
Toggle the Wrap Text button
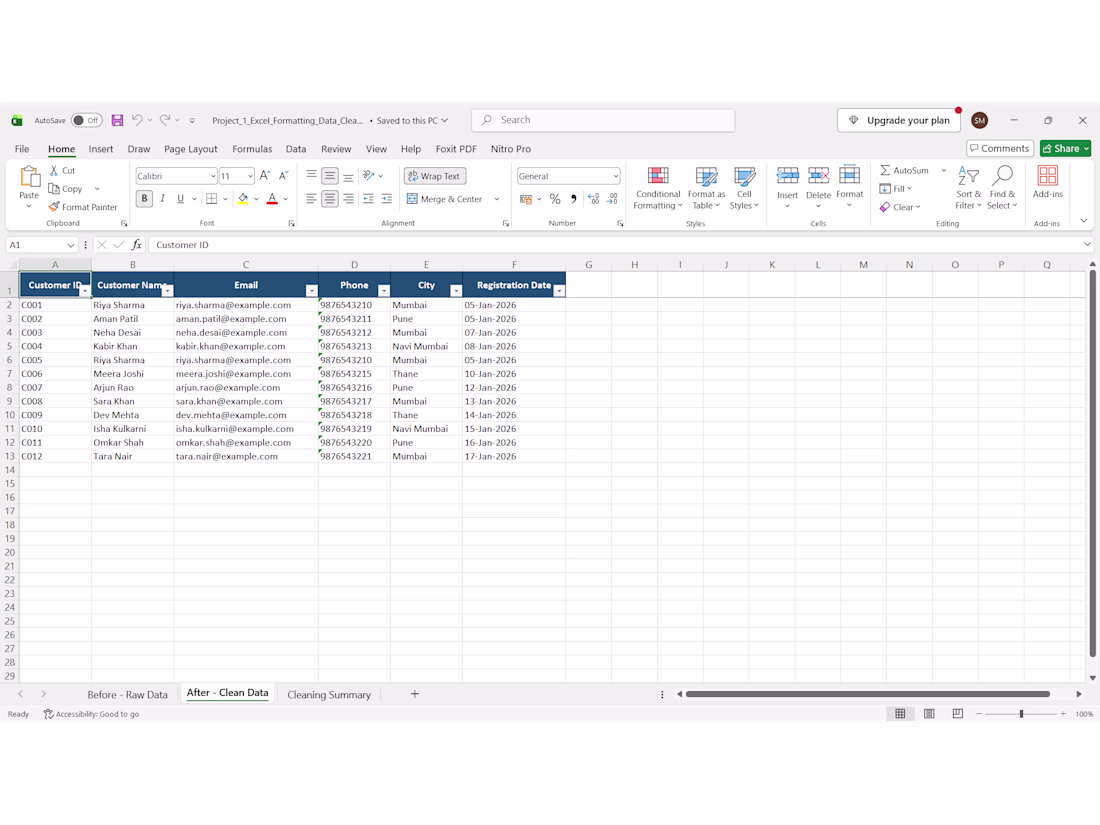(x=435, y=176)
